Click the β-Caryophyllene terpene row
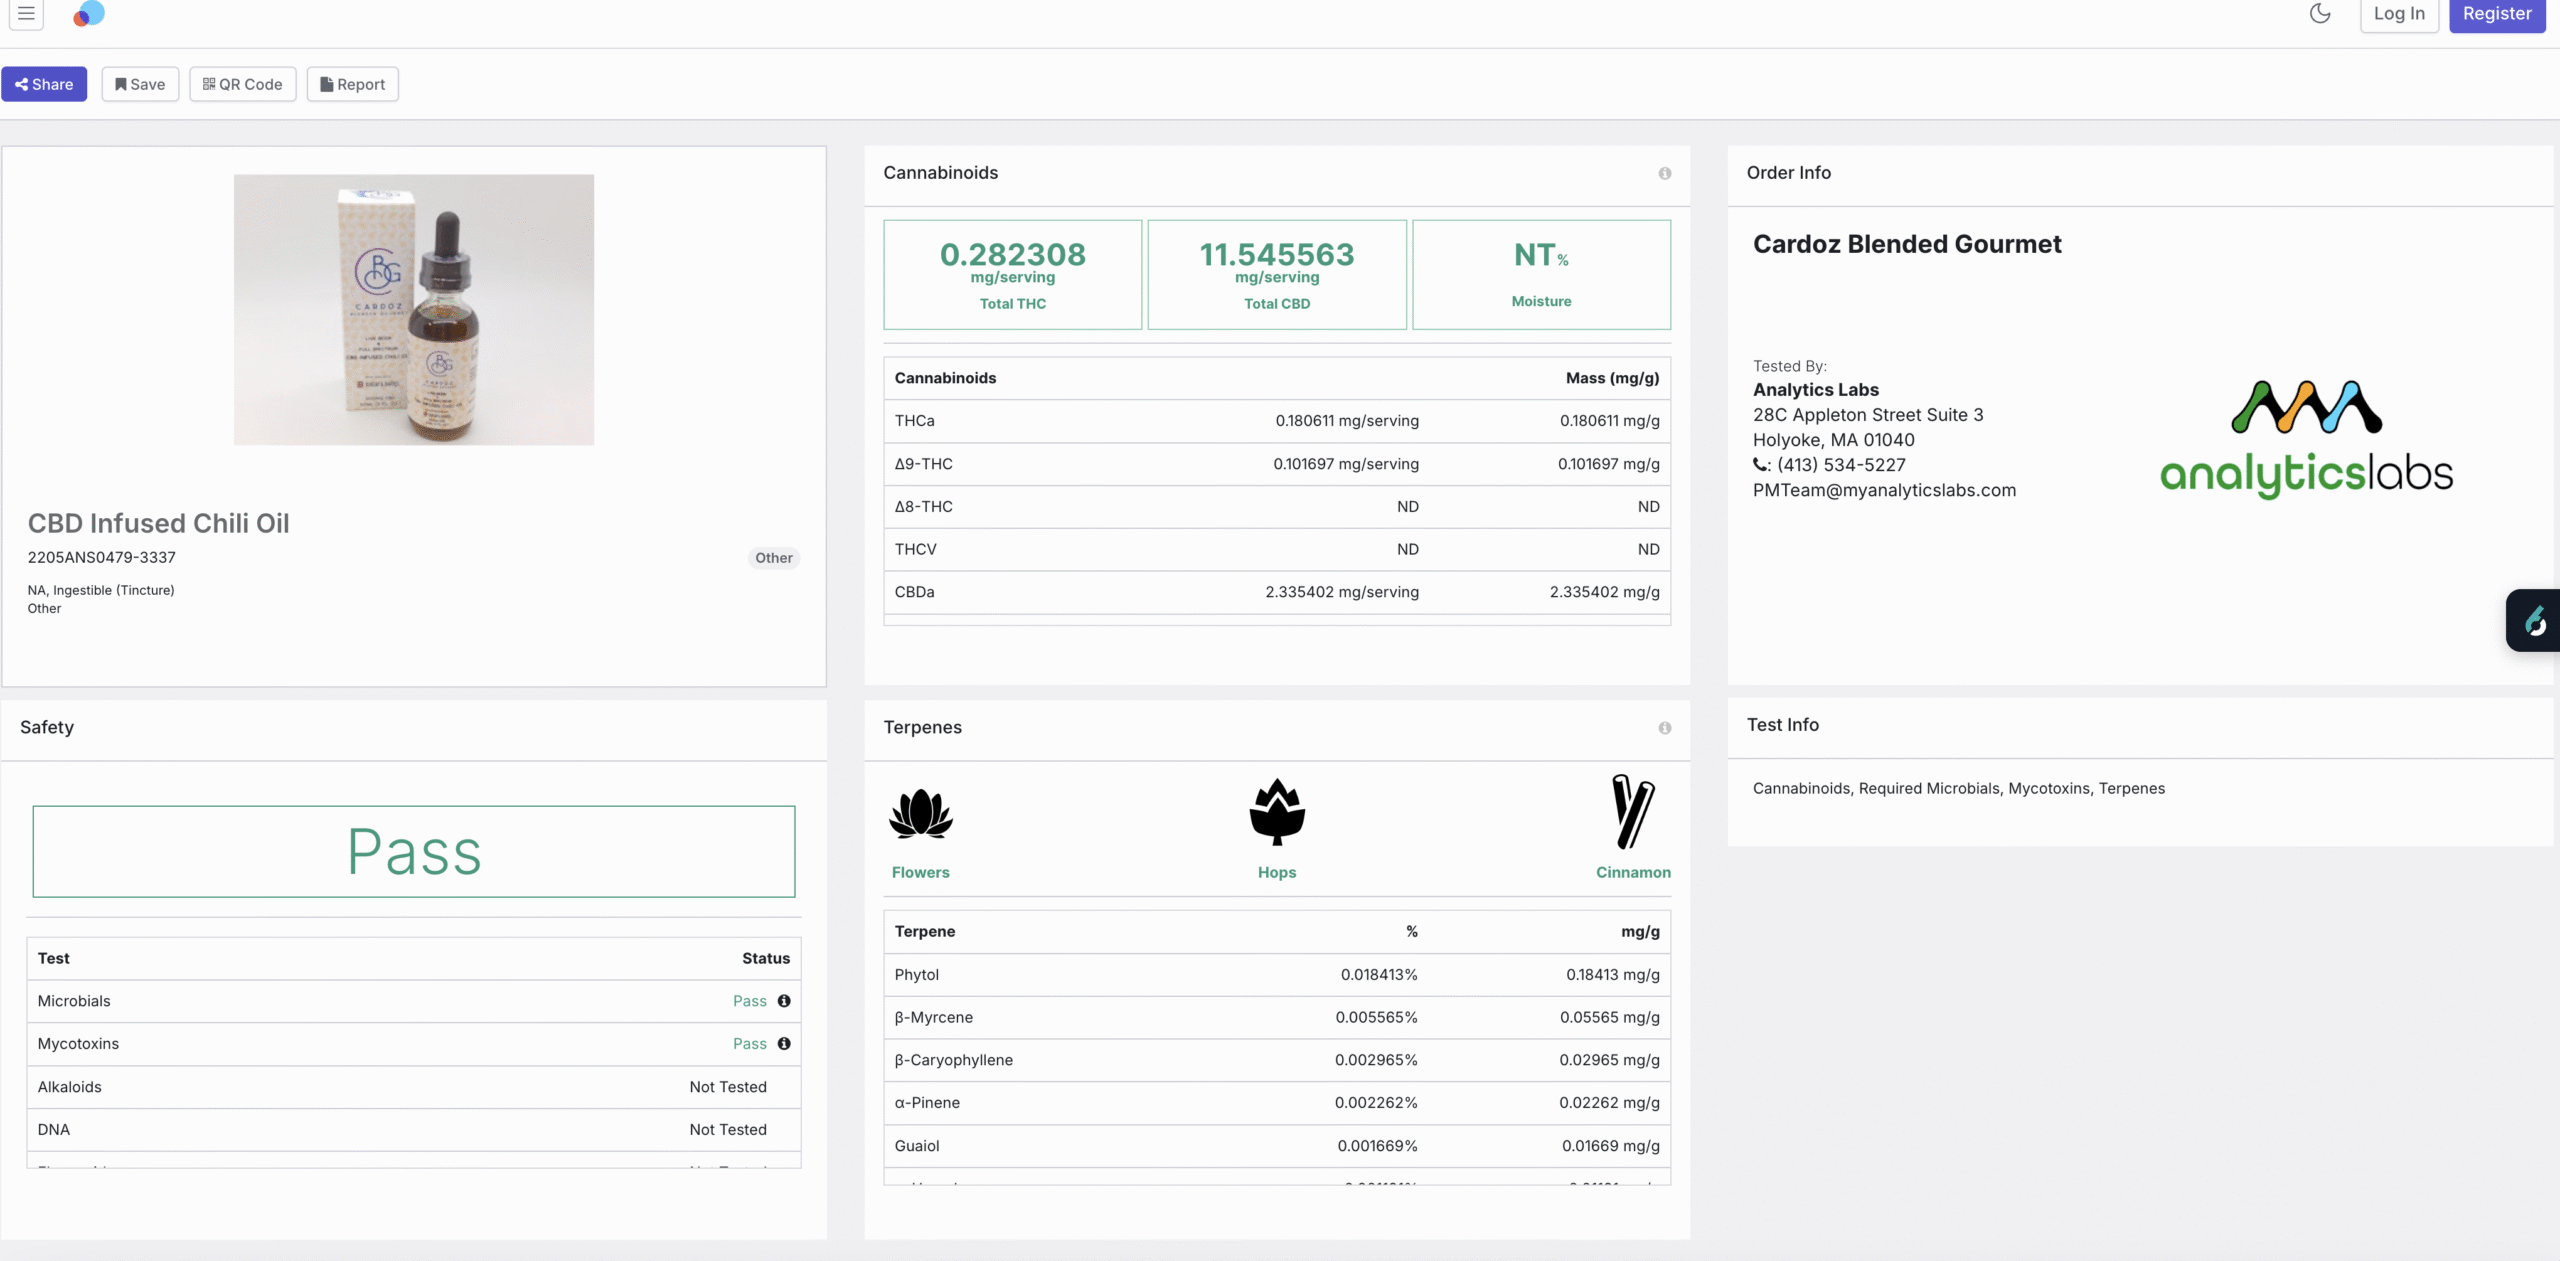Viewport: 2560px width, 1261px height. 1277,1060
